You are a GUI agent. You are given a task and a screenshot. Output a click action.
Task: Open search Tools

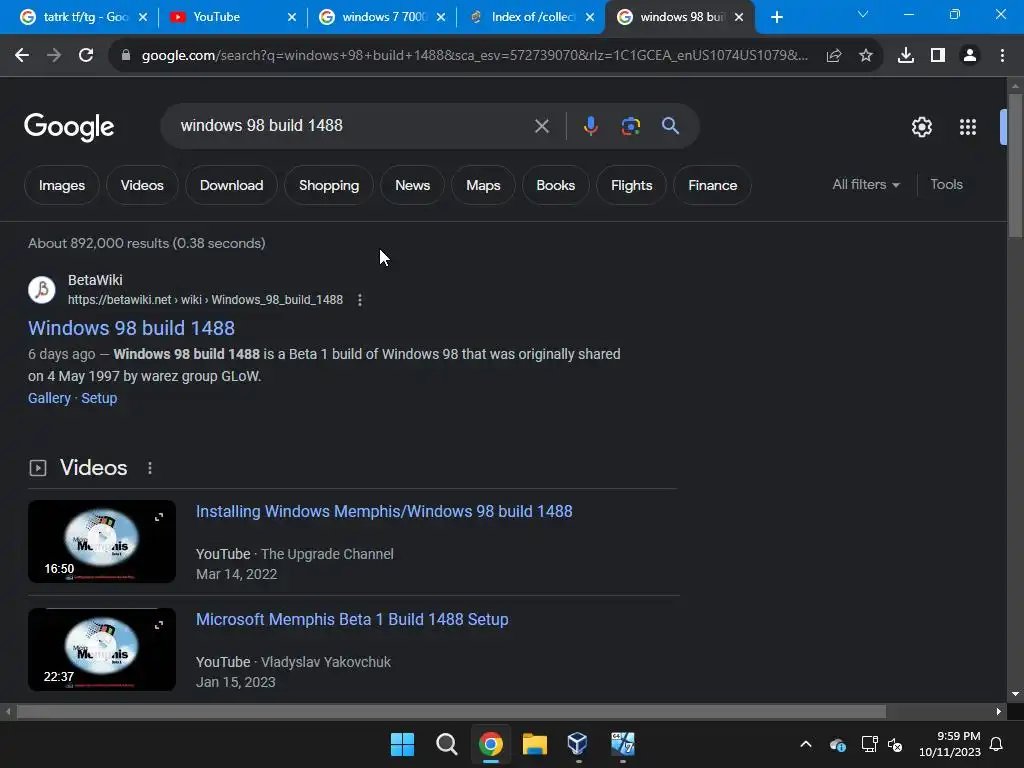[946, 185]
